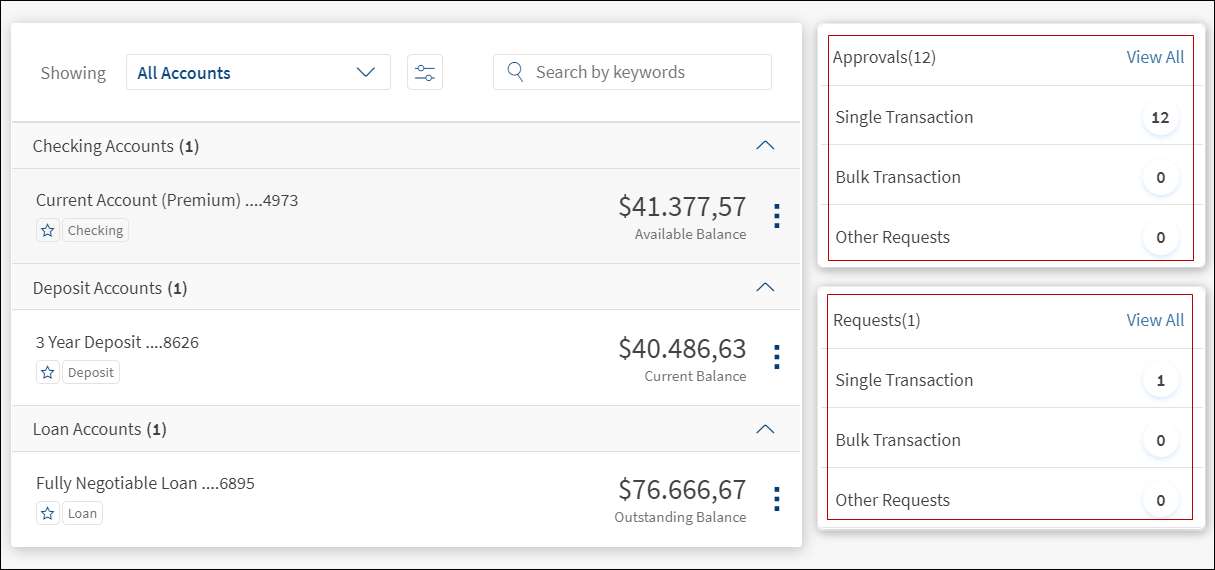Collapse the Checking Accounts section
Viewport: 1215px width, 570px height.
pyautogui.click(x=765, y=146)
